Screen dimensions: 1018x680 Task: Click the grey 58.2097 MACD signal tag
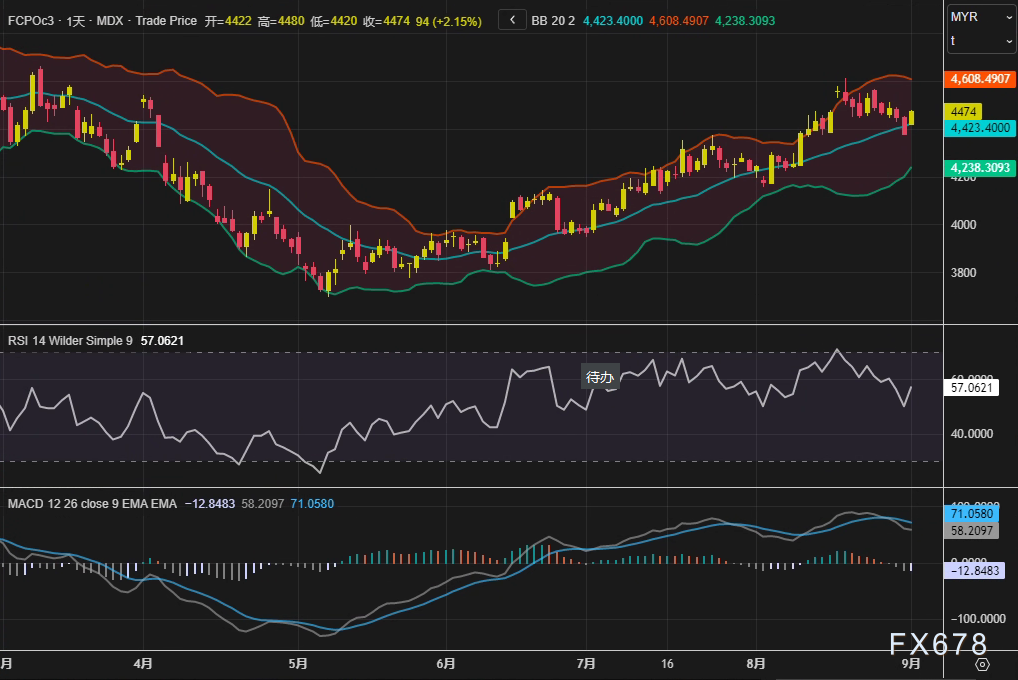pos(969,530)
